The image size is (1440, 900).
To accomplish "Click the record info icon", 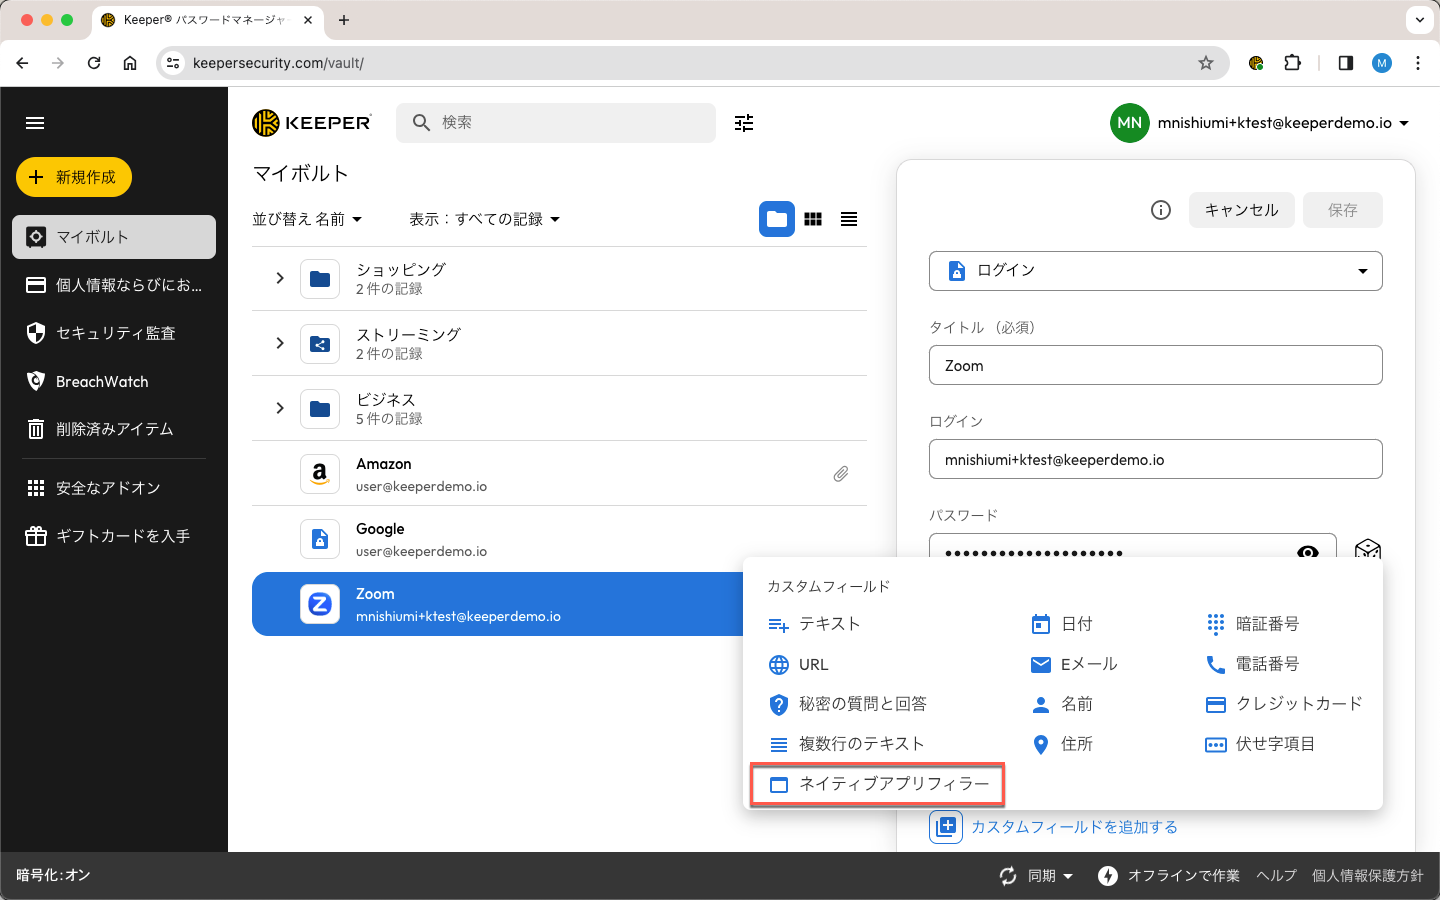I will (1160, 210).
